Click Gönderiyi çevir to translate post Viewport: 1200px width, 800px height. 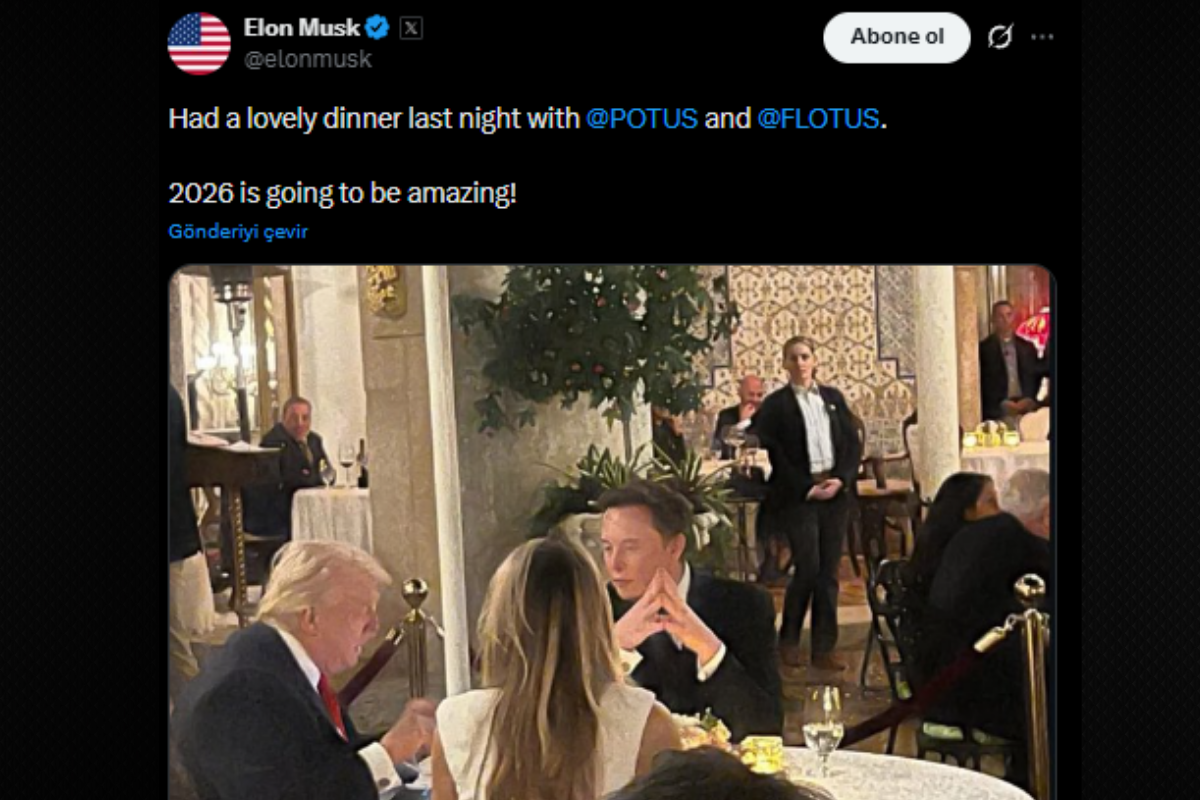(x=238, y=231)
